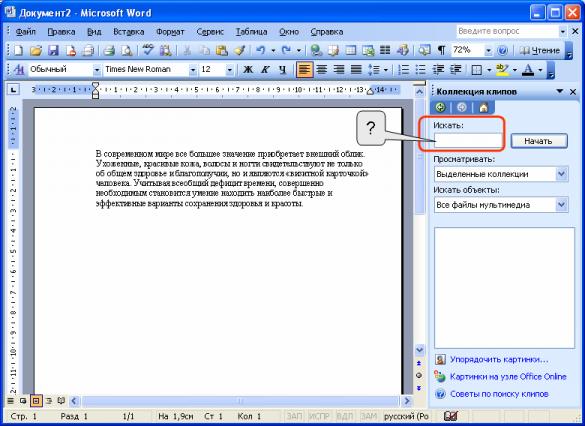Align text to the right

339,70
